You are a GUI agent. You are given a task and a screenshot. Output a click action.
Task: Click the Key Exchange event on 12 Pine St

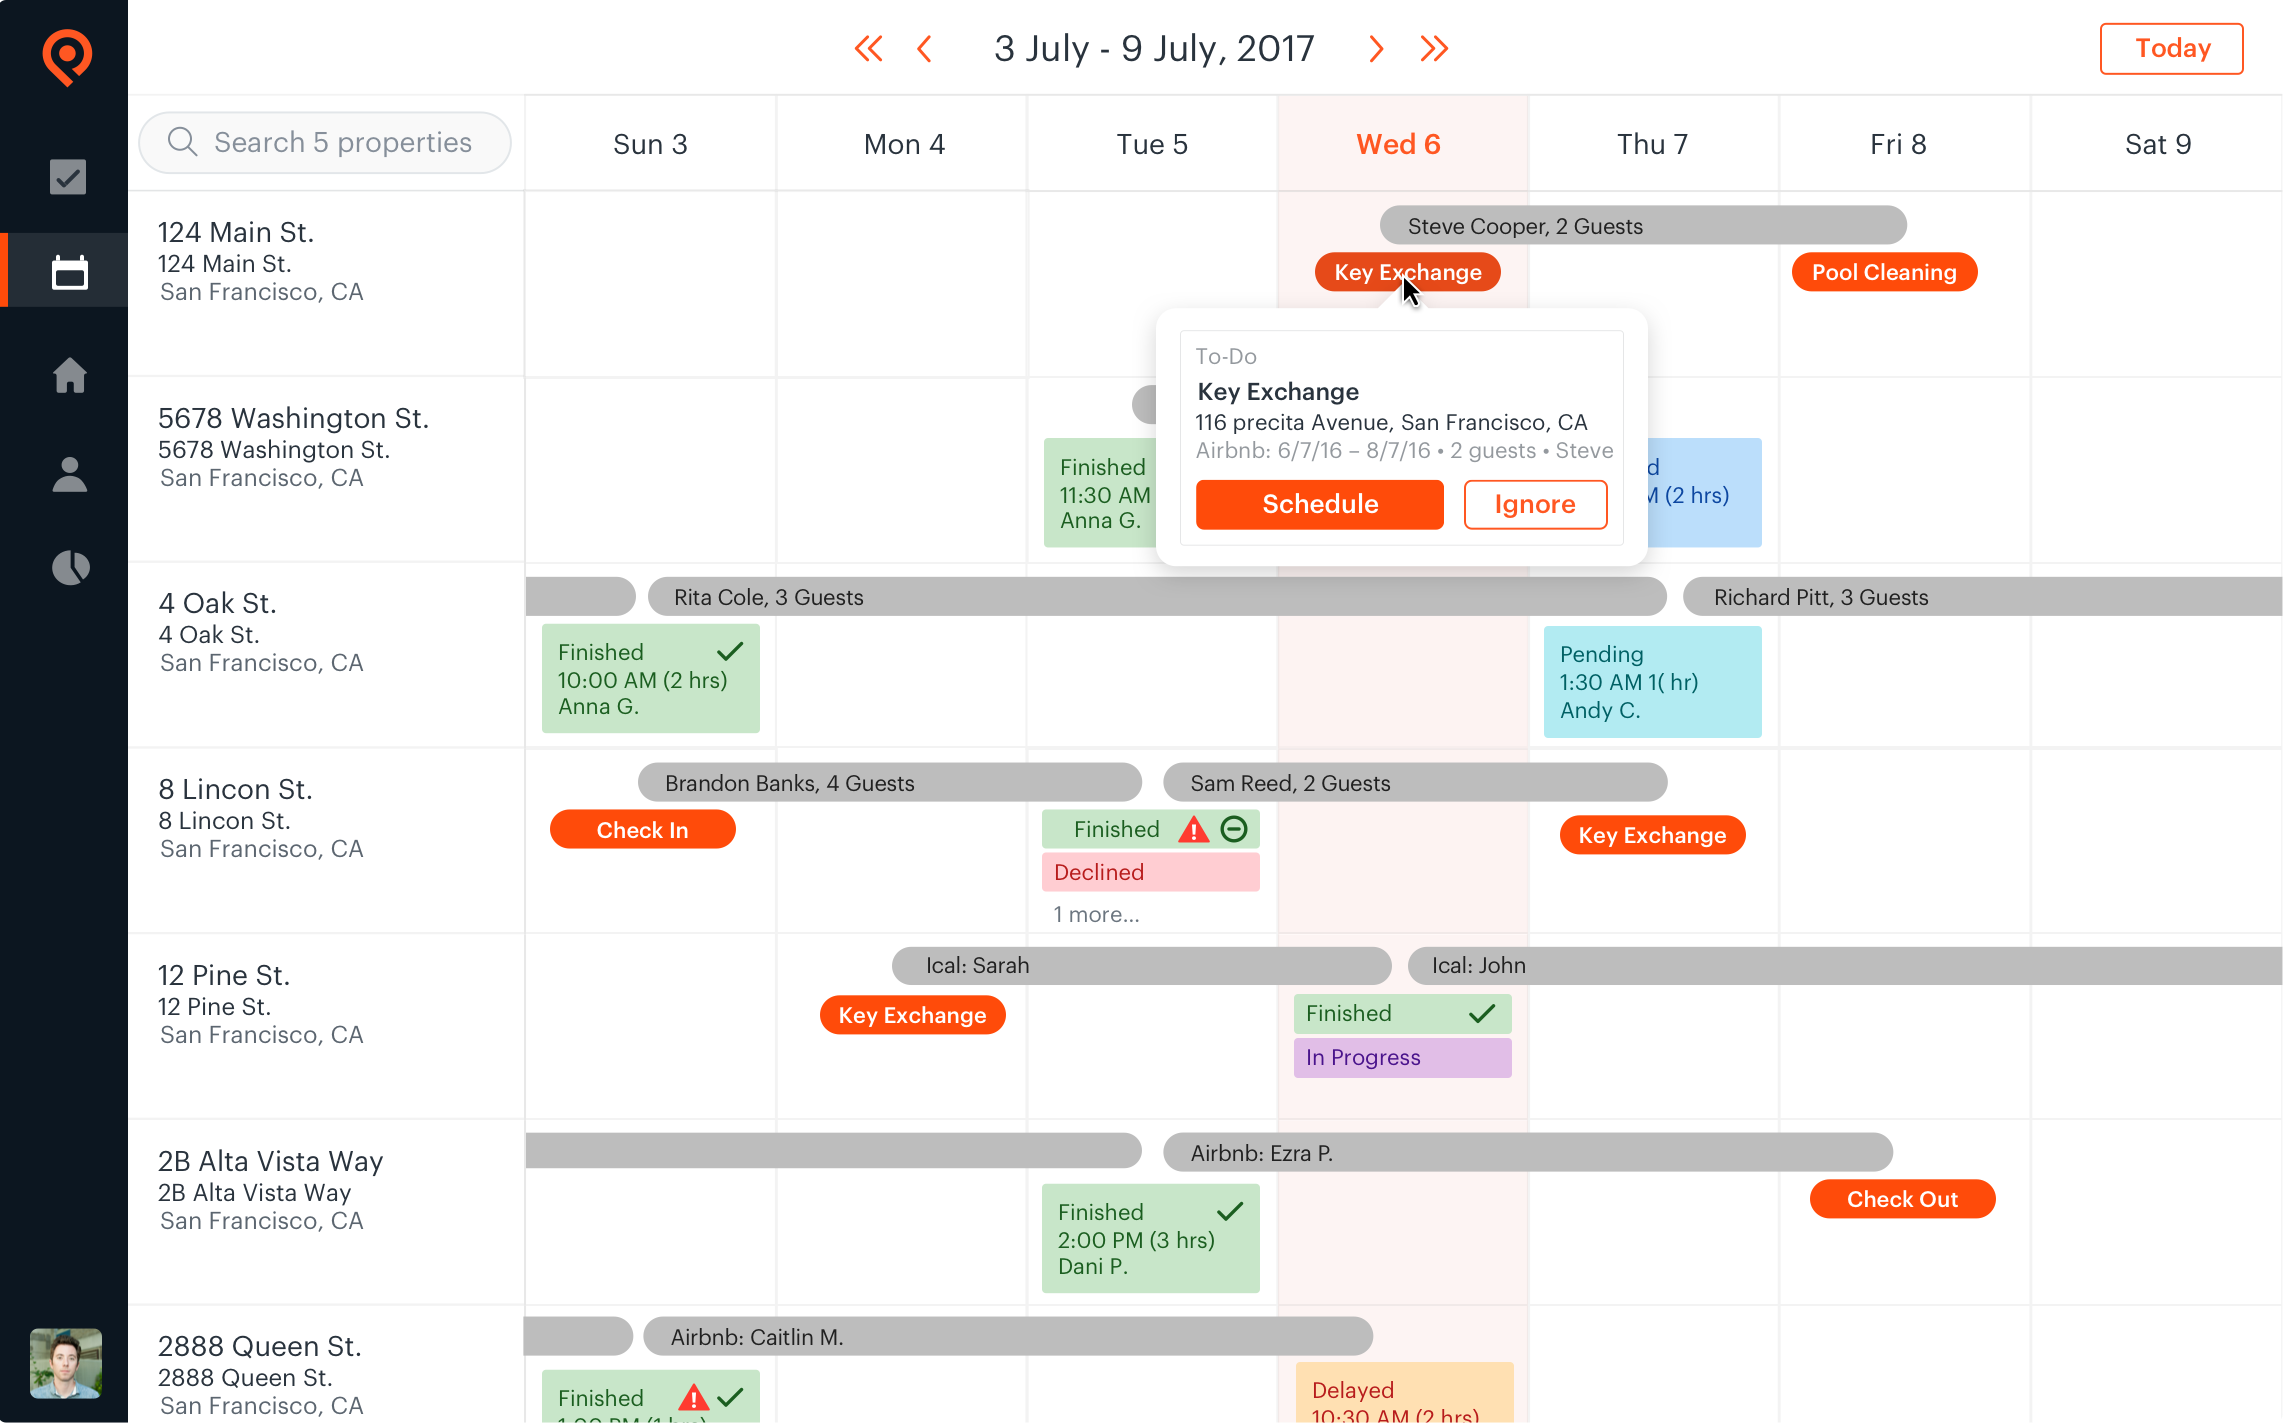coord(911,1015)
